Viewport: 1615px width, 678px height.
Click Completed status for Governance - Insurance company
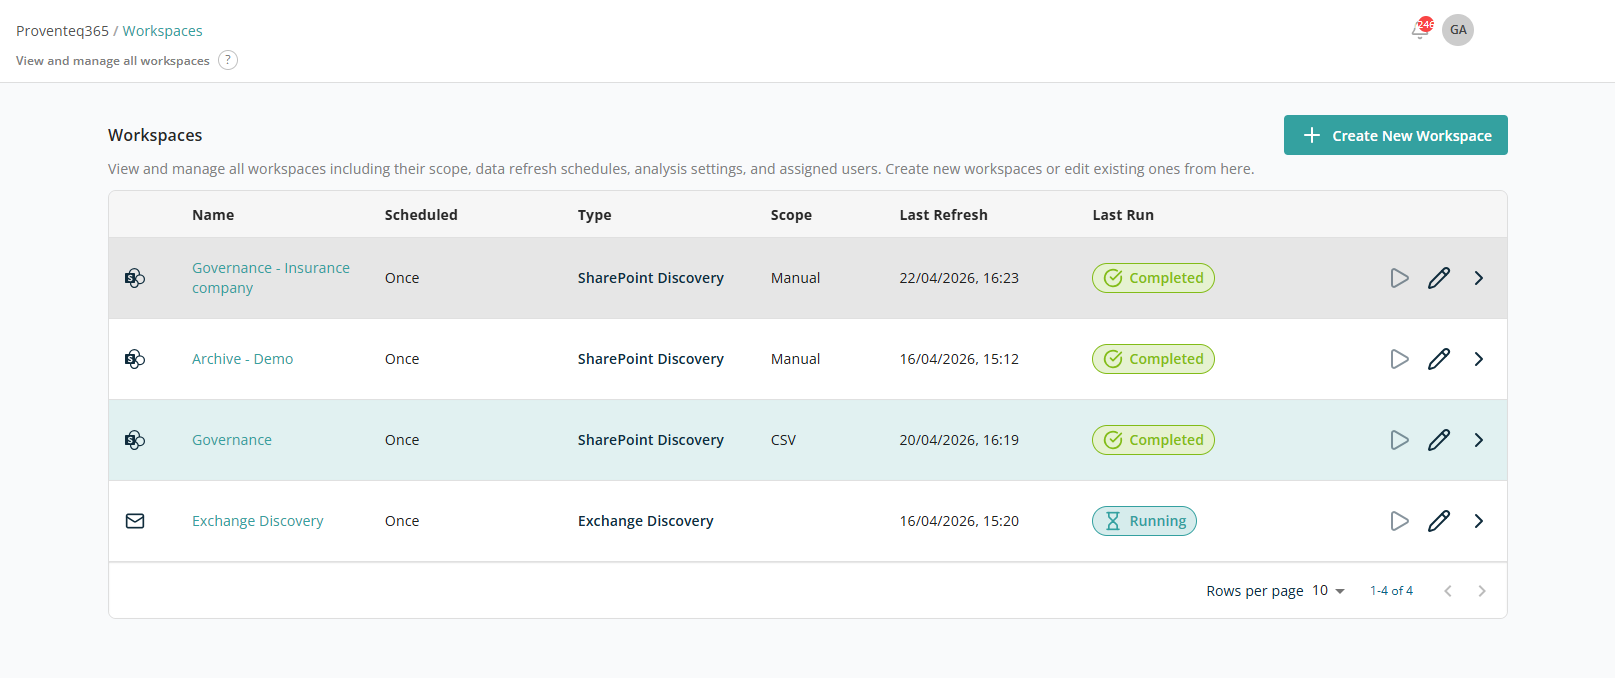point(1153,278)
